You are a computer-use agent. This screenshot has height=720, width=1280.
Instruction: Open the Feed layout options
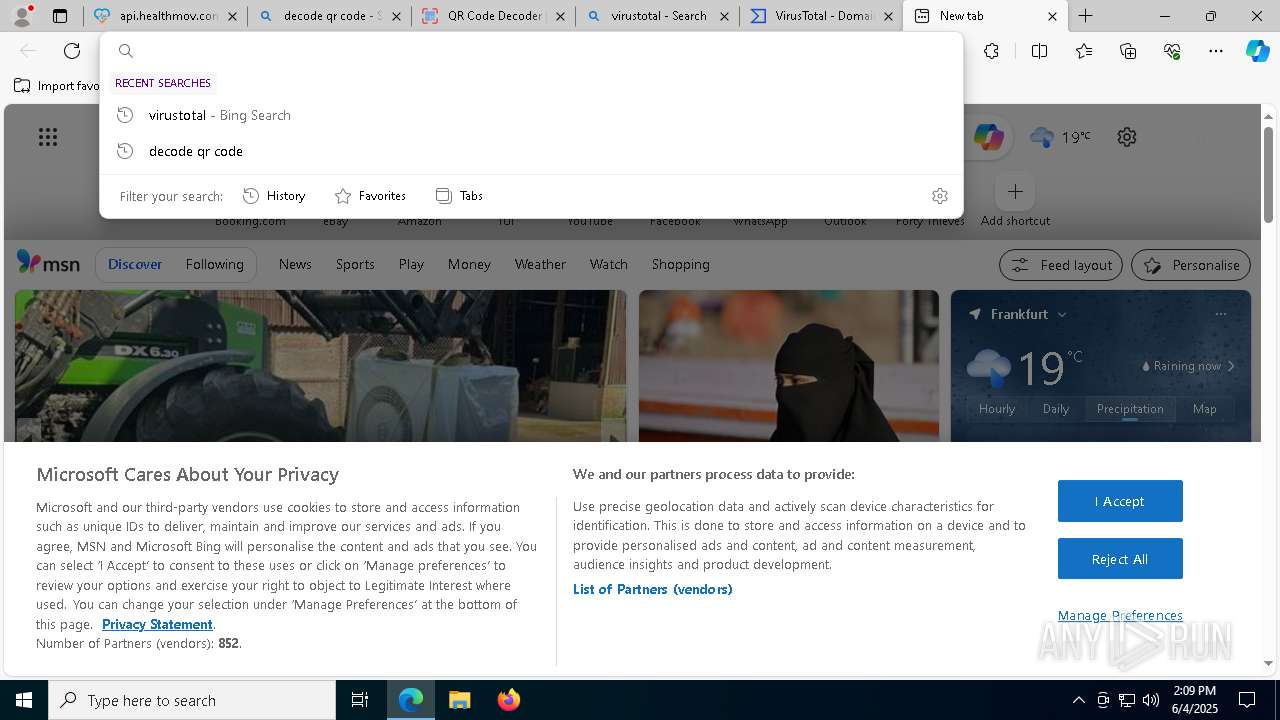tap(1060, 265)
